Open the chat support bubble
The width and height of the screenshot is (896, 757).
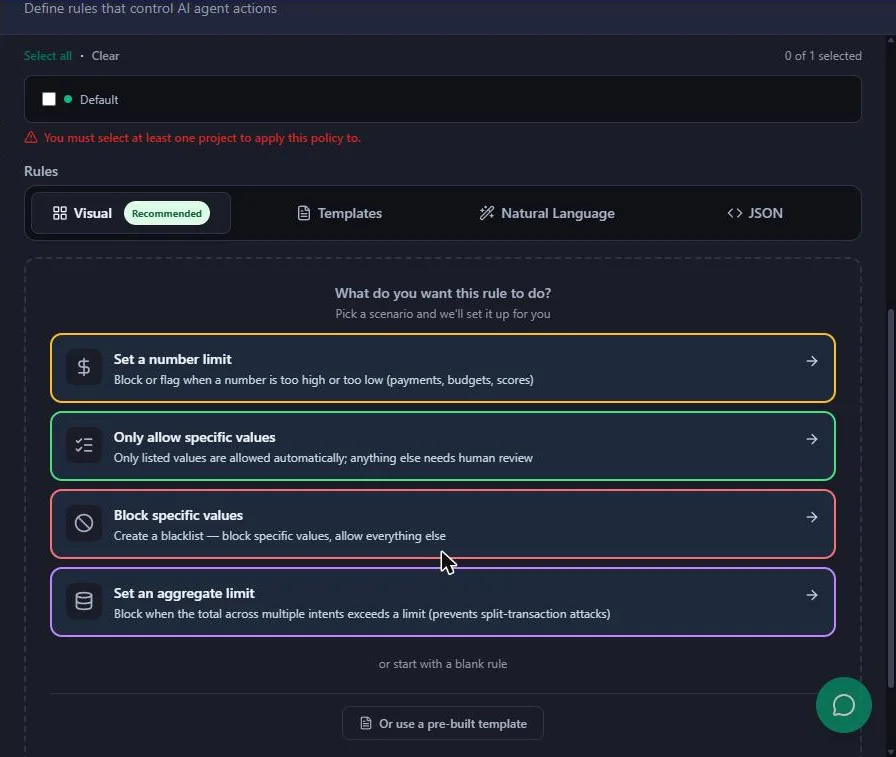click(x=843, y=705)
